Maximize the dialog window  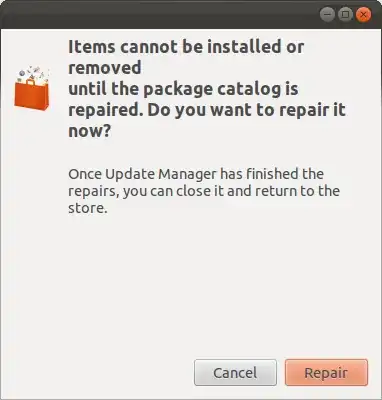pyautogui.click(x=345, y=15)
